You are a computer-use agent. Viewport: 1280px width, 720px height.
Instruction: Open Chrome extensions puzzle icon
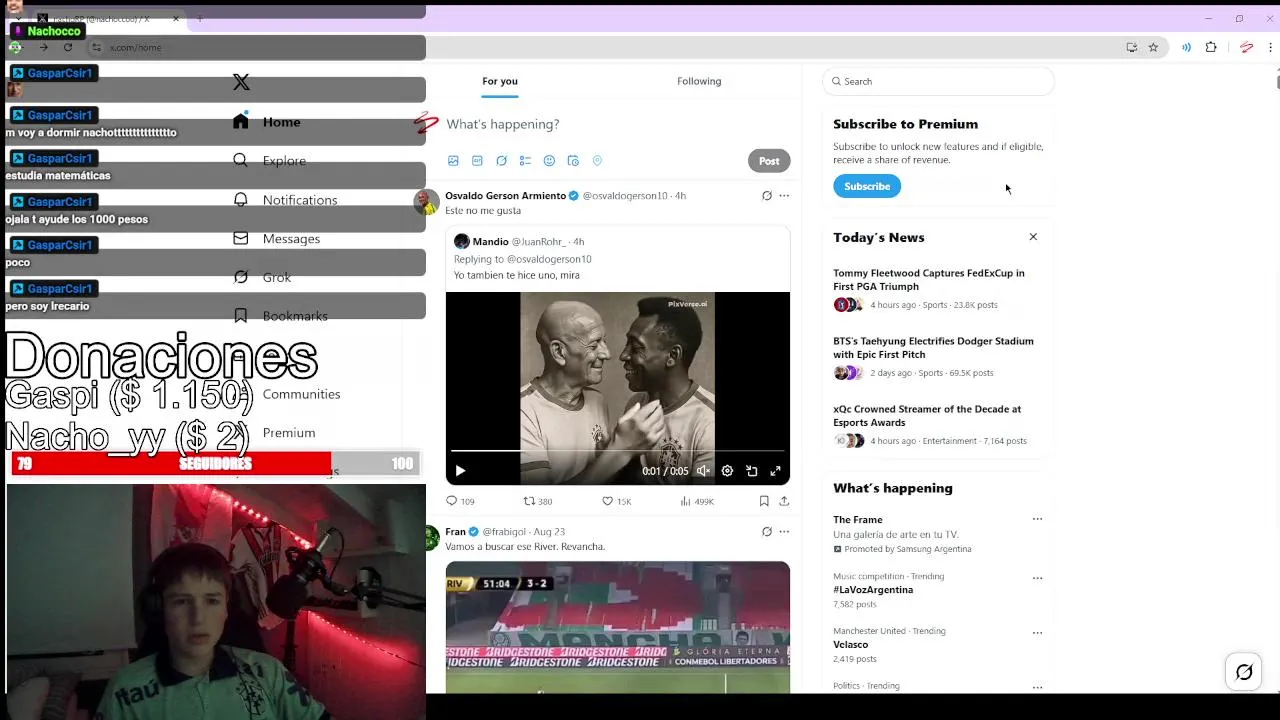pos(1211,47)
